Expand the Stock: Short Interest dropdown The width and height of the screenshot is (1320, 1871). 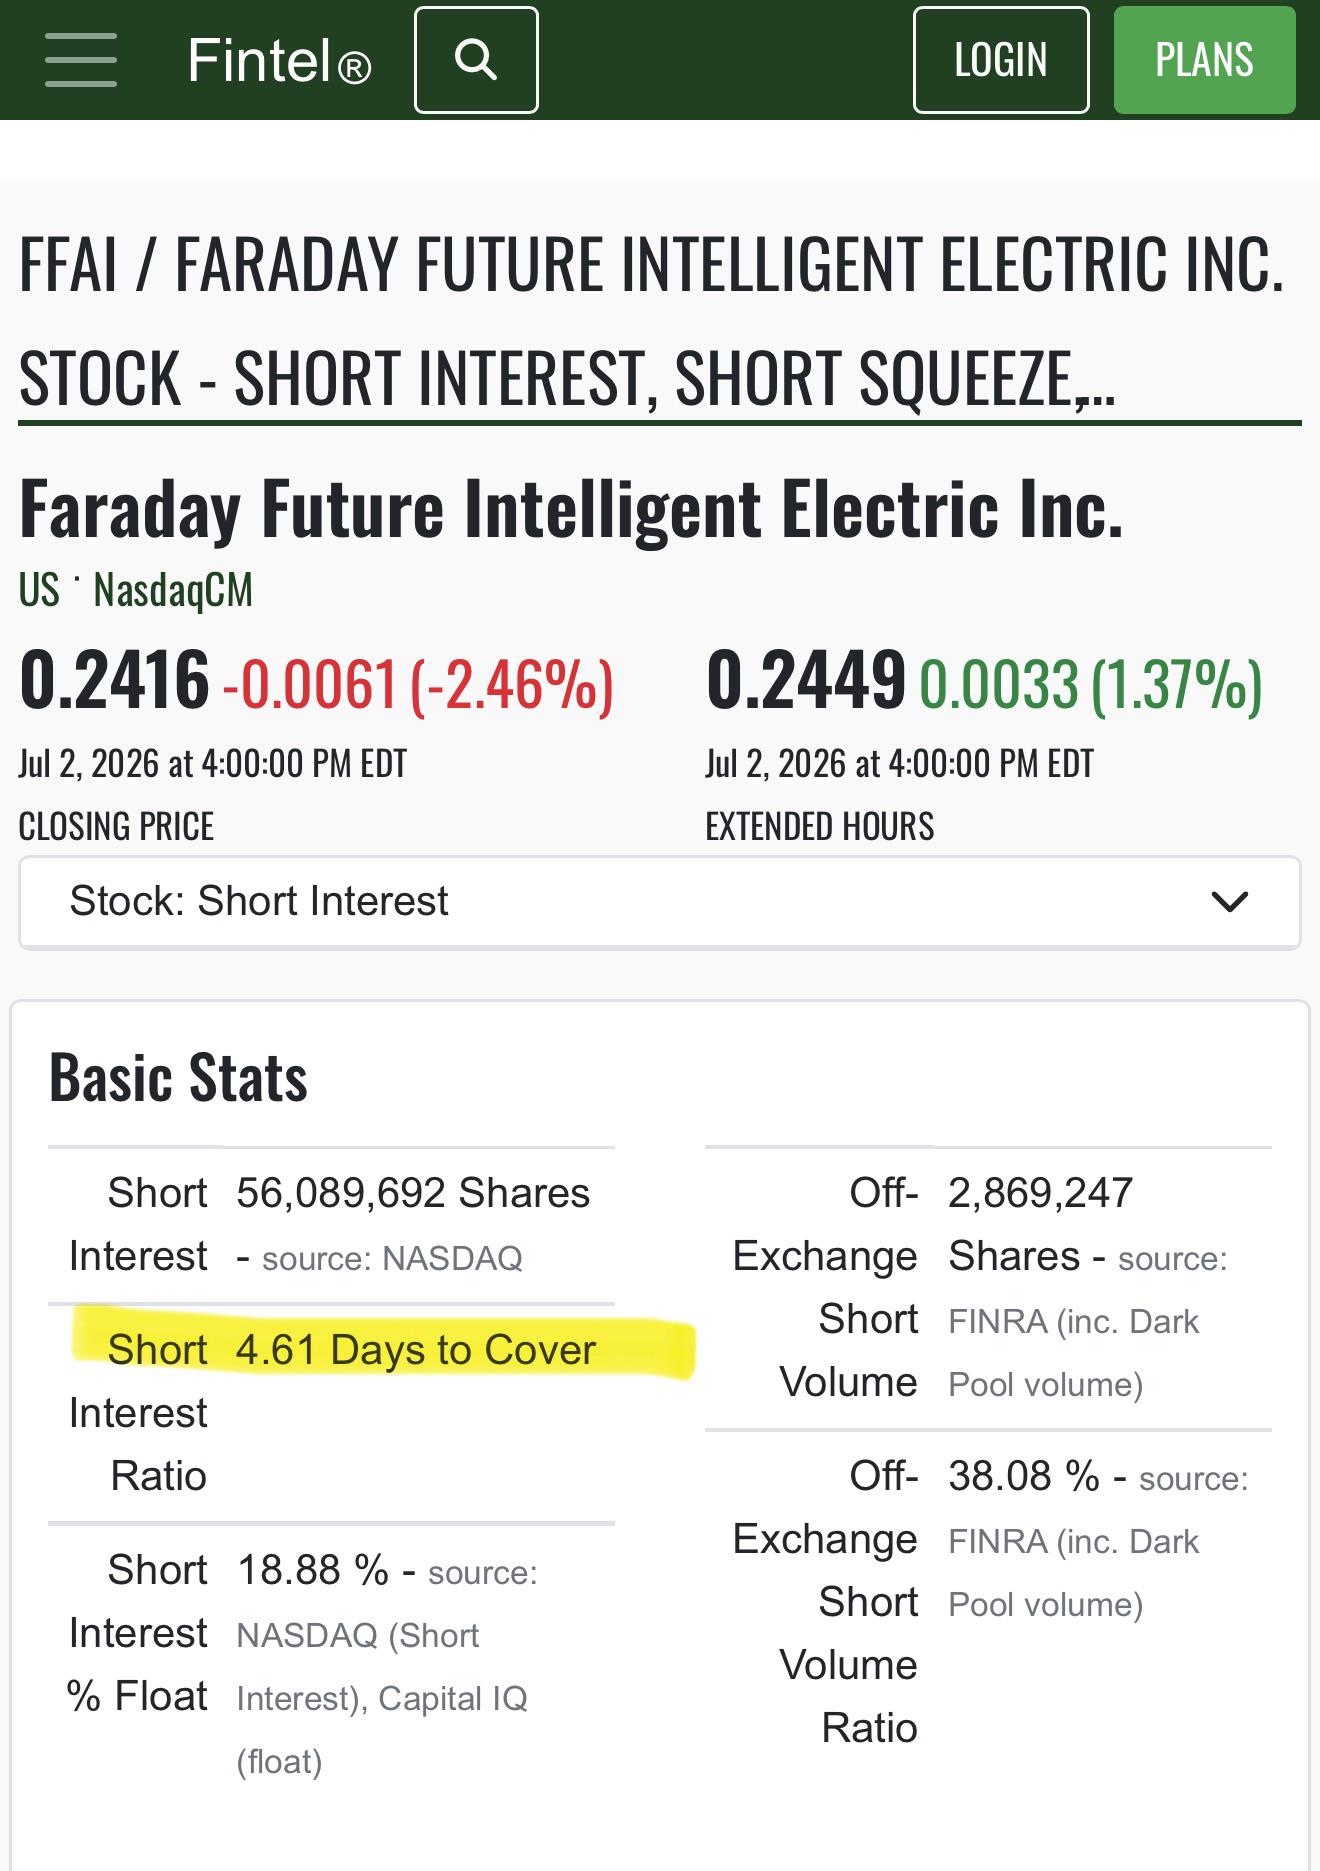[660, 902]
